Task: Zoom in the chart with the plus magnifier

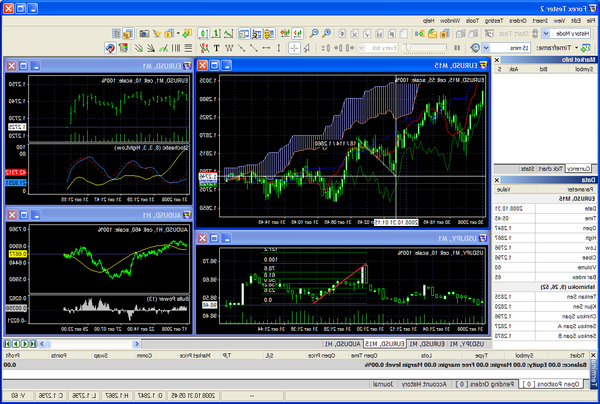Action: click(326, 33)
